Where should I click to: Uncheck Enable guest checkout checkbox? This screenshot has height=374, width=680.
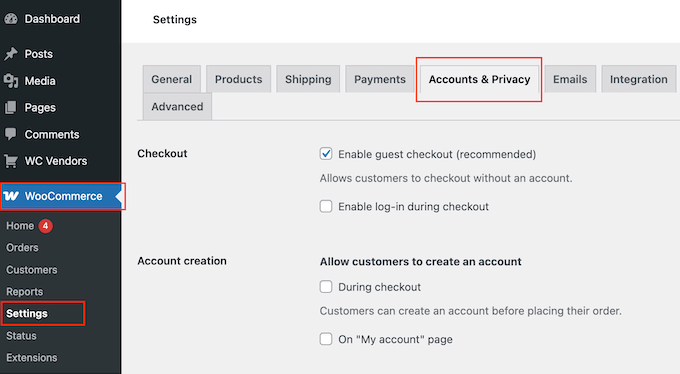pyautogui.click(x=326, y=154)
